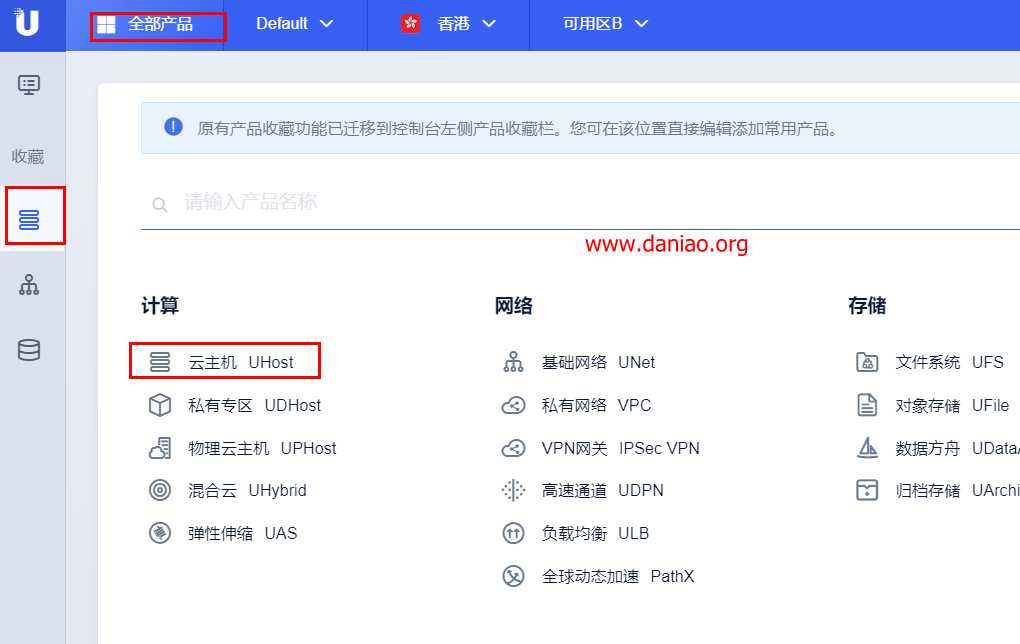Click the 混合云 UHybrid target icon
The width and height of the screenshot is (1020, 644).
click(x=160, y=490)
